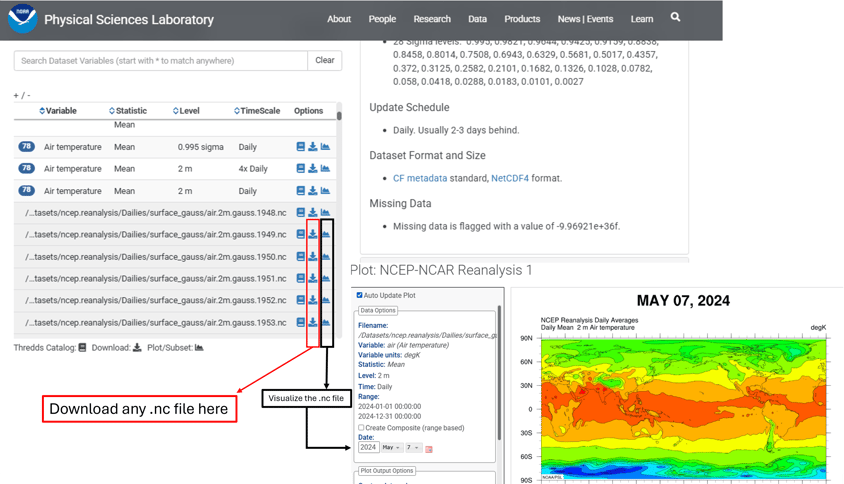
Task: Plot the air.2m.gauss.1950.nc file
Action: (326, 257)
